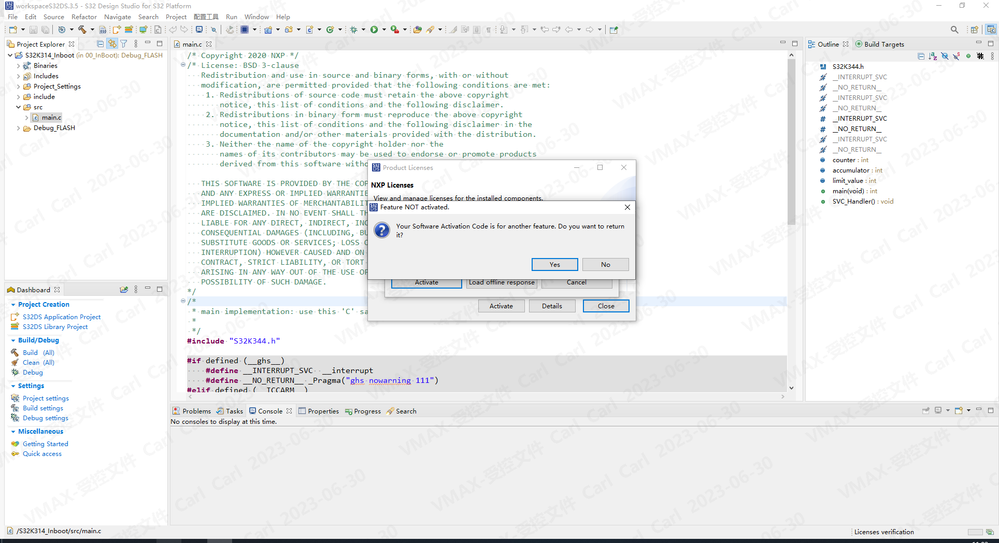Click Build (All) dashboard link
The width and height of the screenshot is (999, 543).
pyautogui.click(x=38, y=352)
